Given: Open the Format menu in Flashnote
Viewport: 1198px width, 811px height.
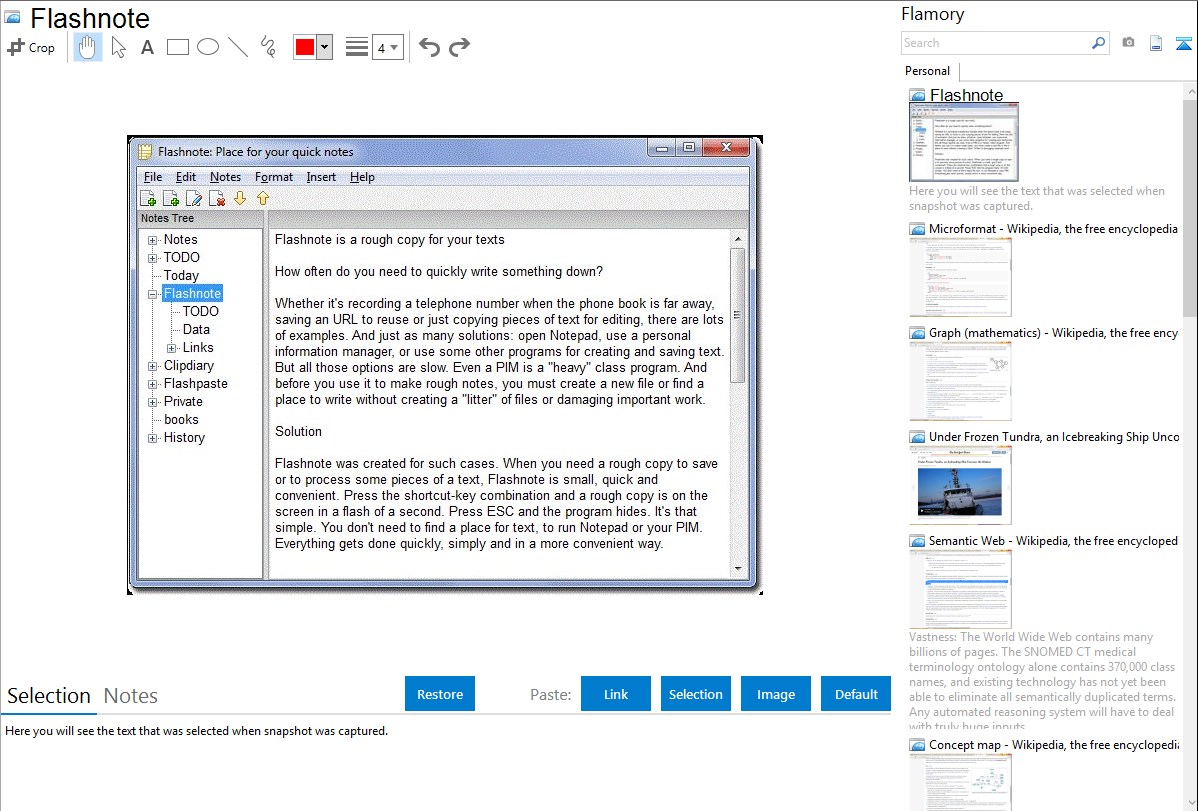Looking at the screenshot, I should pyautogui.click(x=274, y=177).
